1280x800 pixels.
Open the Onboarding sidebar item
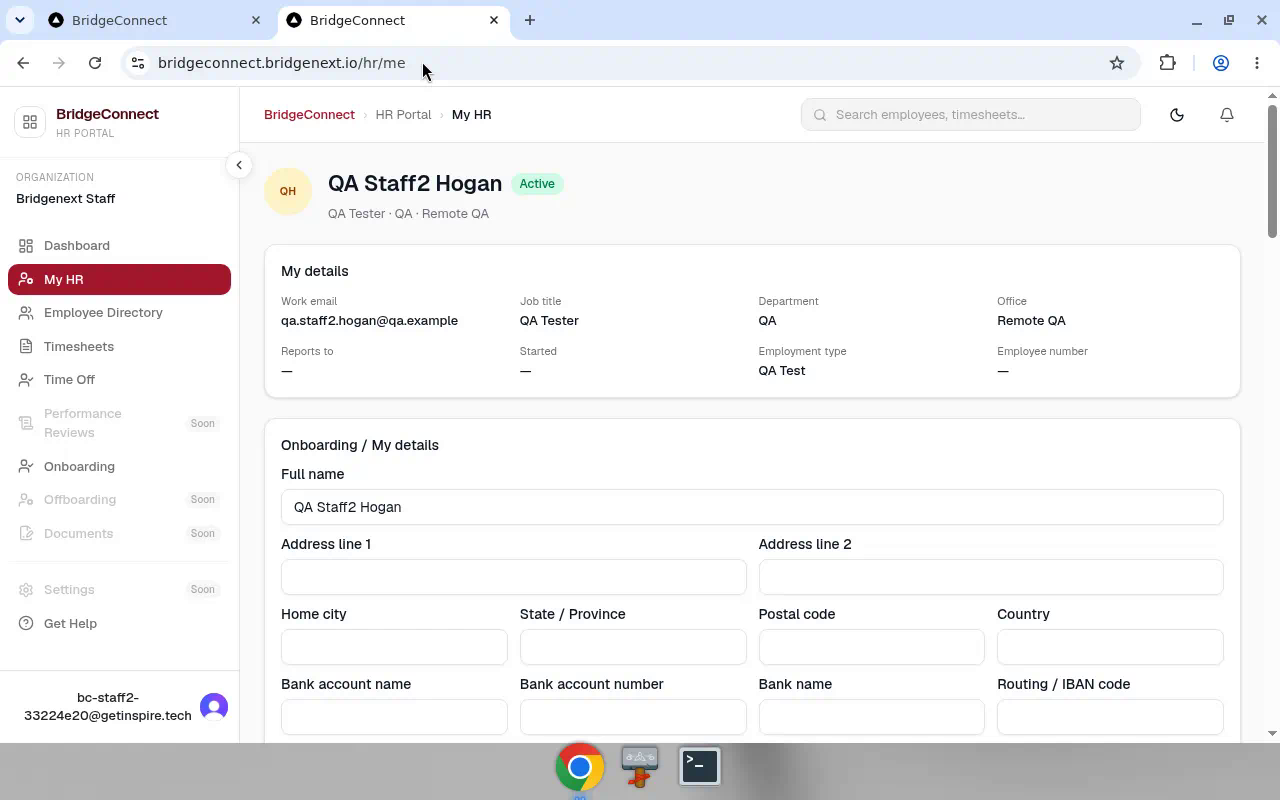pos(119,467)
